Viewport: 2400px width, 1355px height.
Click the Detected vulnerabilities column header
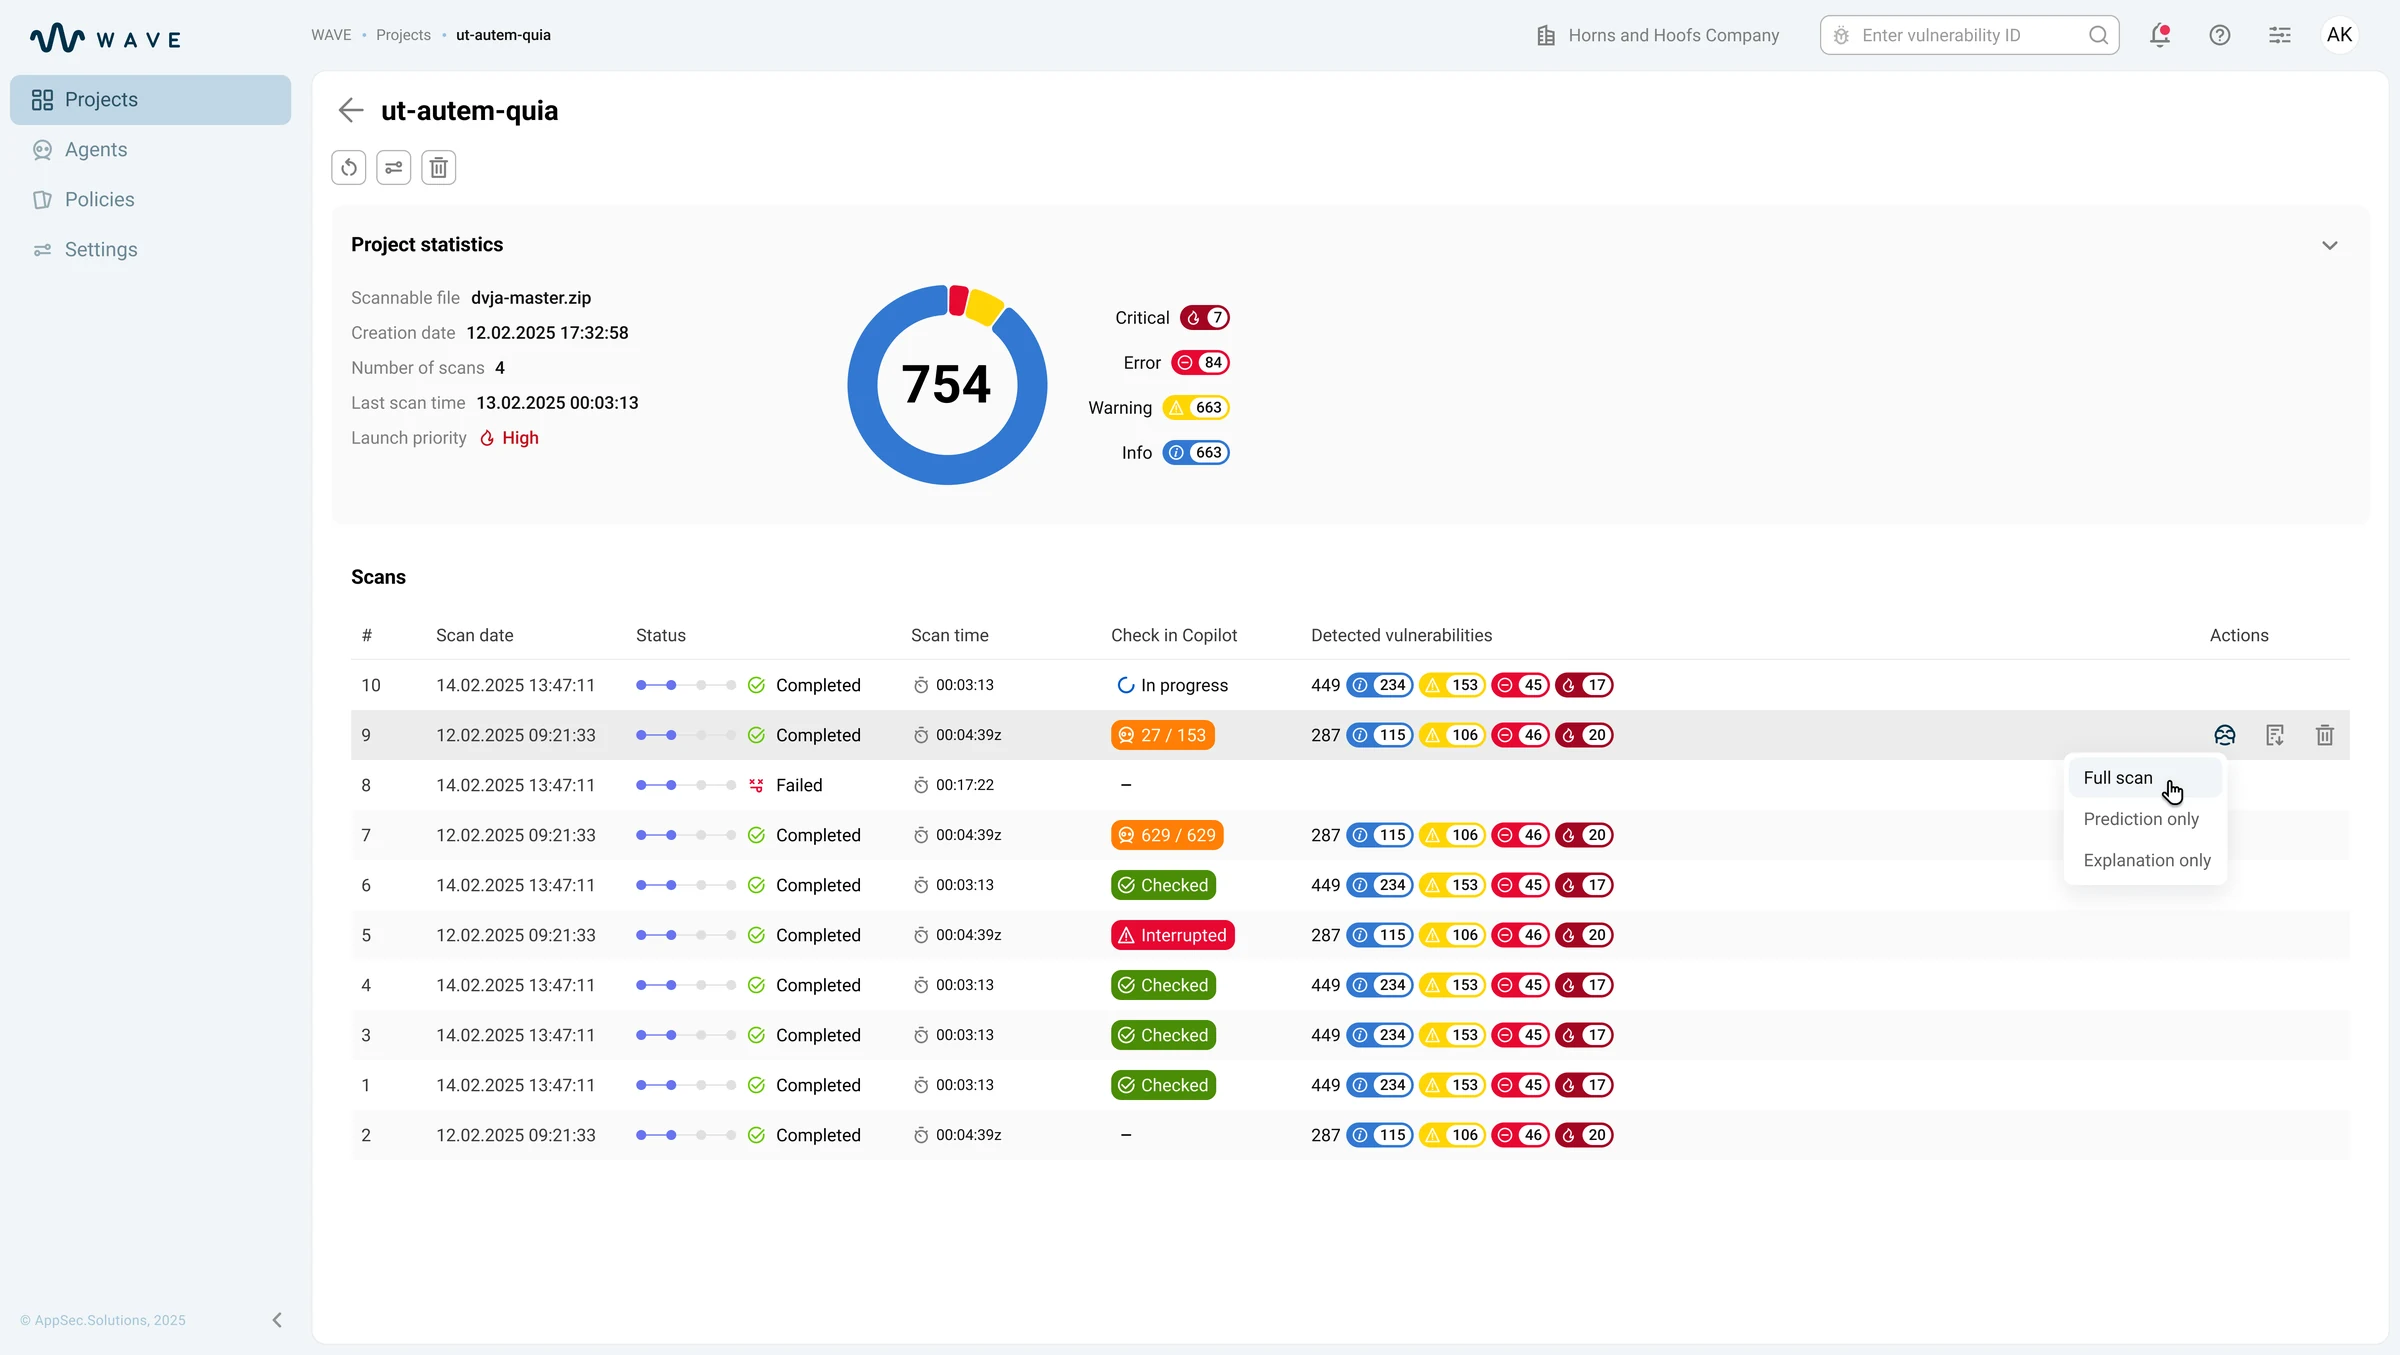(1401, 635)
